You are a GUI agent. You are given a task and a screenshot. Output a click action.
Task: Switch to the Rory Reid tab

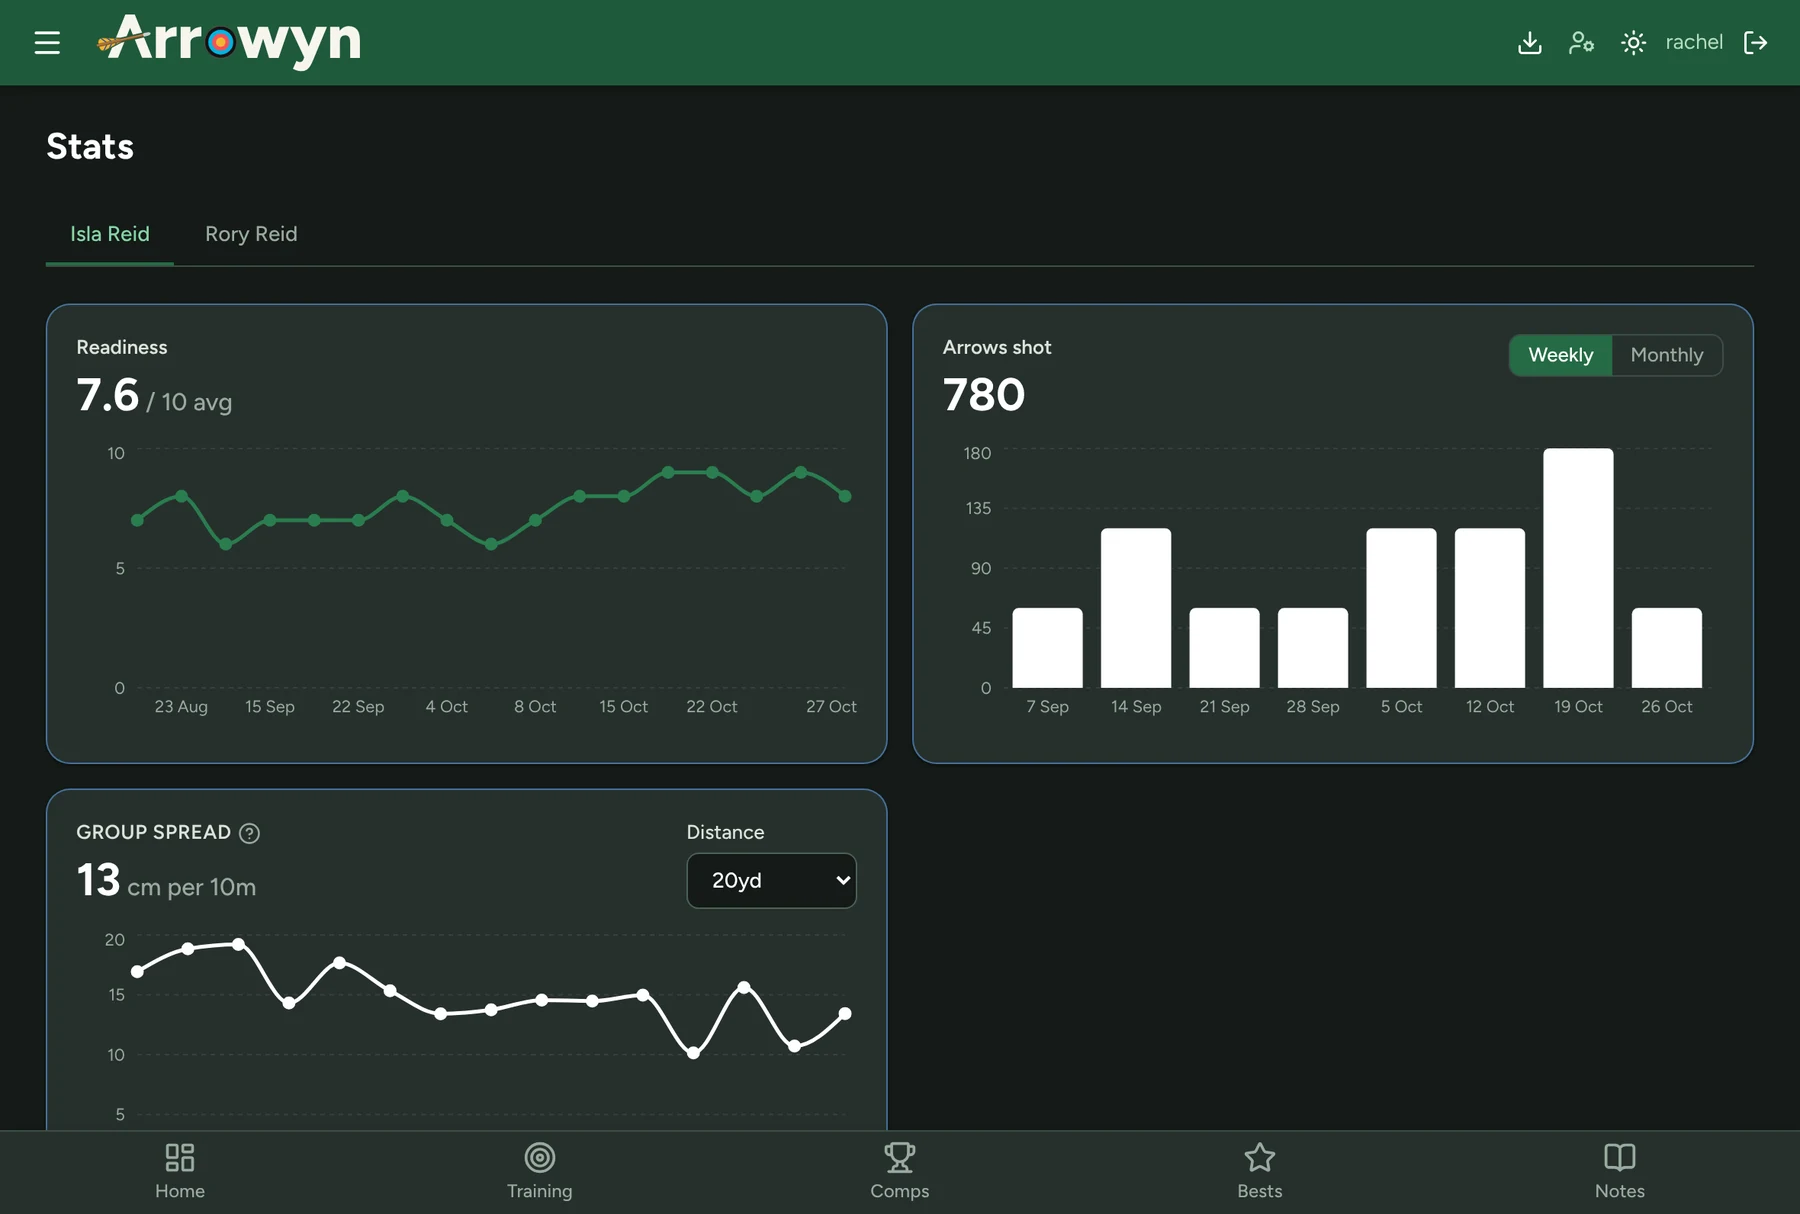coord(251,234)
